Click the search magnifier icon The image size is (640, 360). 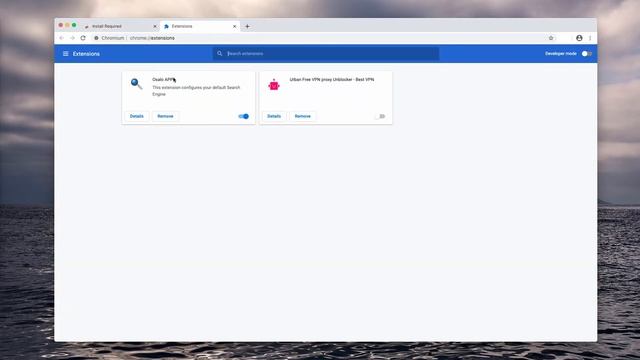pos(220,53)
